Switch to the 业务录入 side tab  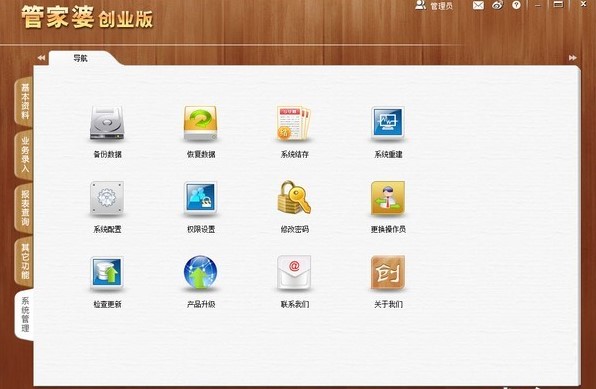[24, 155]
